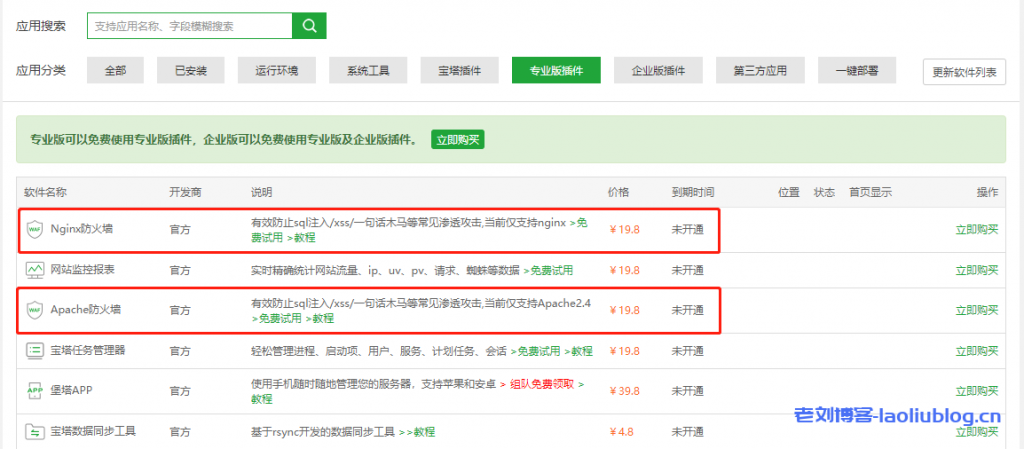Click the 状态 column header
The image size is (1024, 449).
pyautogui.click(x=824, y=193)
